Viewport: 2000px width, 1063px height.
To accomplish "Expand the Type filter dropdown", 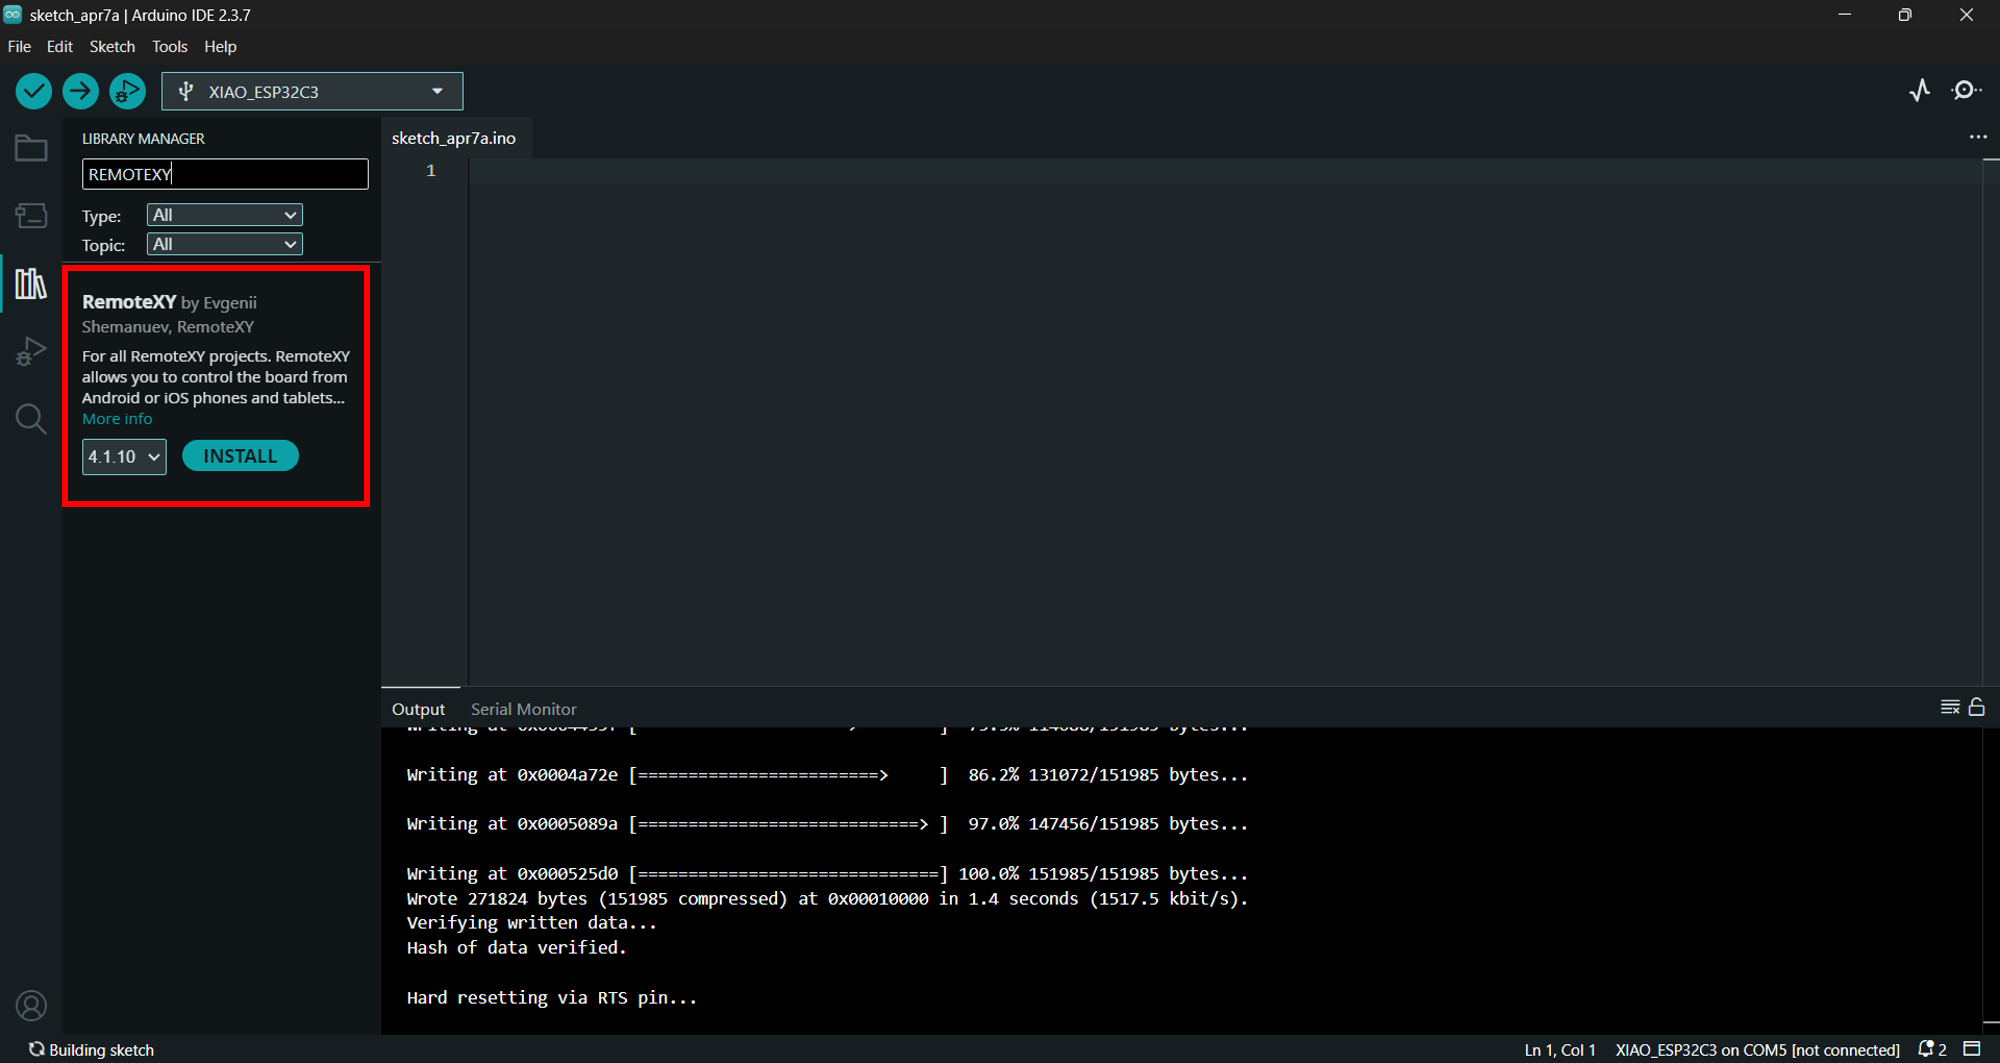I will click(x=225, y=215).
